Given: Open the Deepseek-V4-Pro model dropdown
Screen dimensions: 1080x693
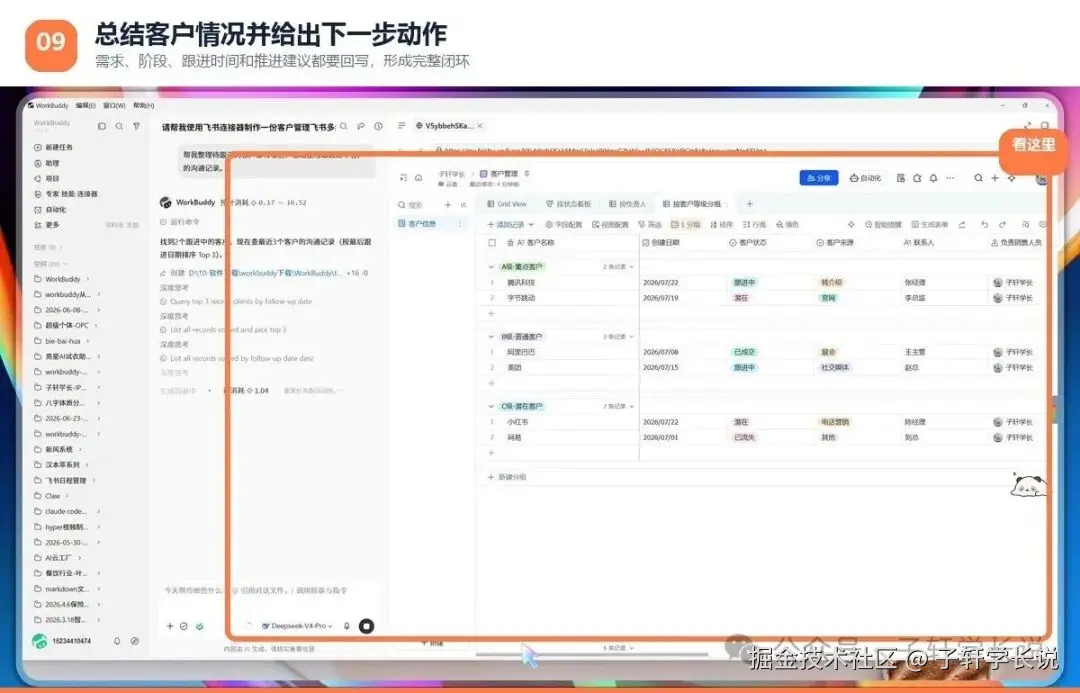Looking at the screenshot, I should tap(297, 626).
